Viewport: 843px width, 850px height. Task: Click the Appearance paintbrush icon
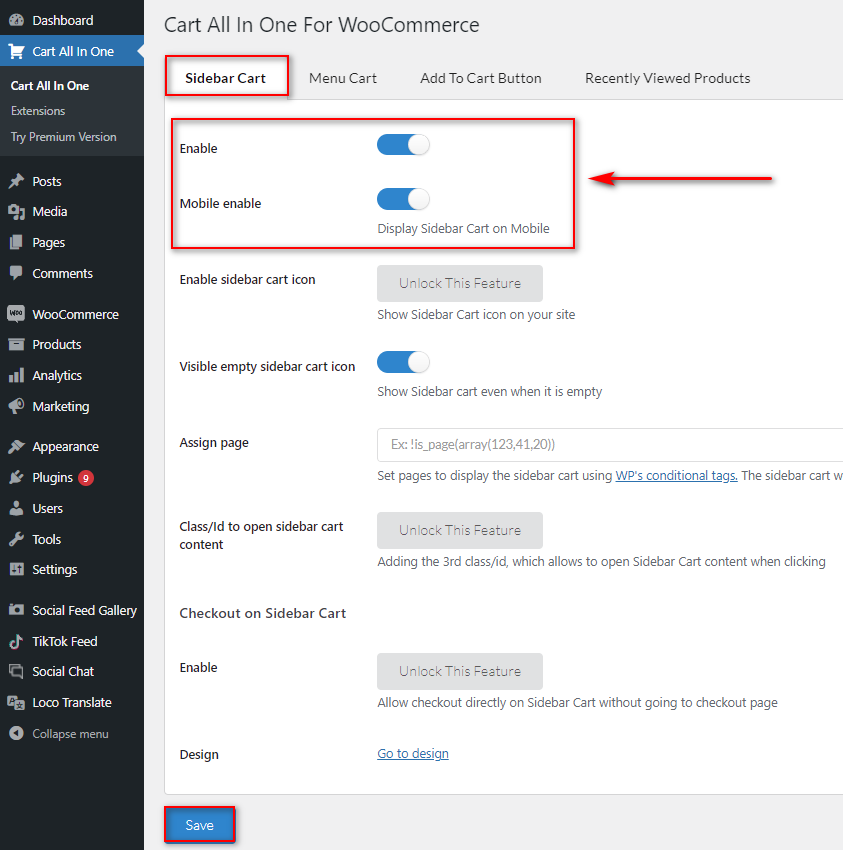tap(16, 447)
